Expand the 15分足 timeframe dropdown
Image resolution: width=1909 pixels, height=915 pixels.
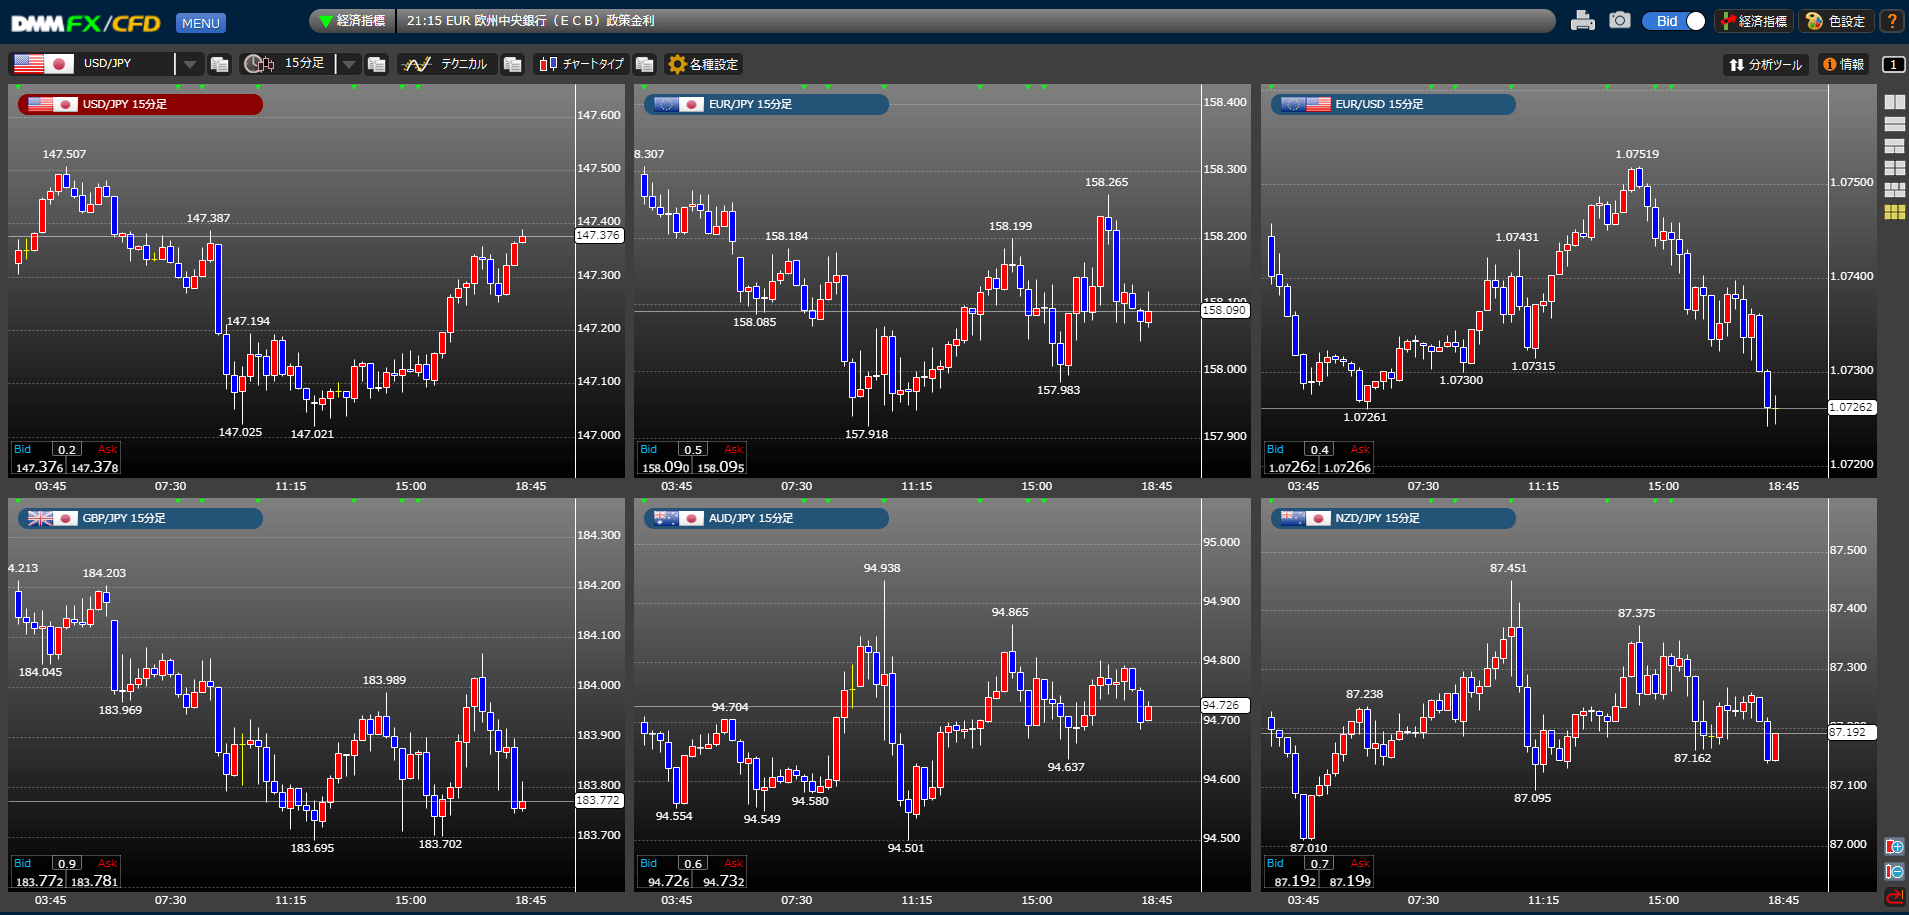click(348, 64)
